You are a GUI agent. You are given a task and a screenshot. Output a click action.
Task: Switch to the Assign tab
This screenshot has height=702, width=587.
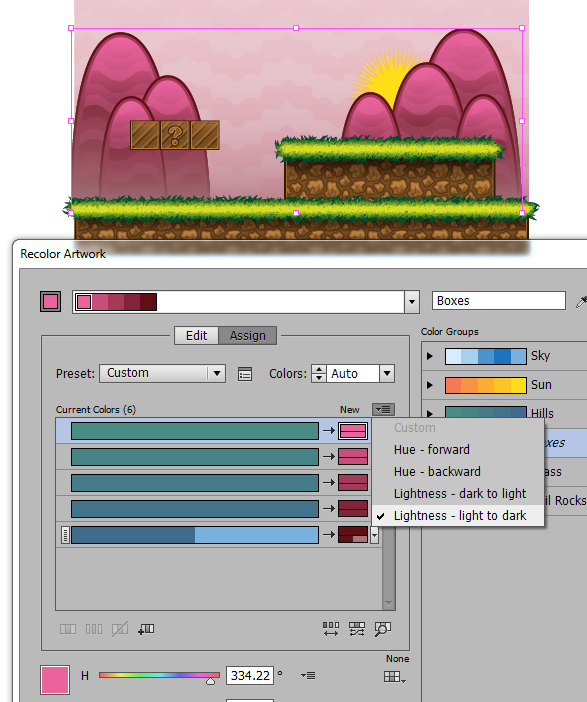pyautogui.click(x=248, y=335)
